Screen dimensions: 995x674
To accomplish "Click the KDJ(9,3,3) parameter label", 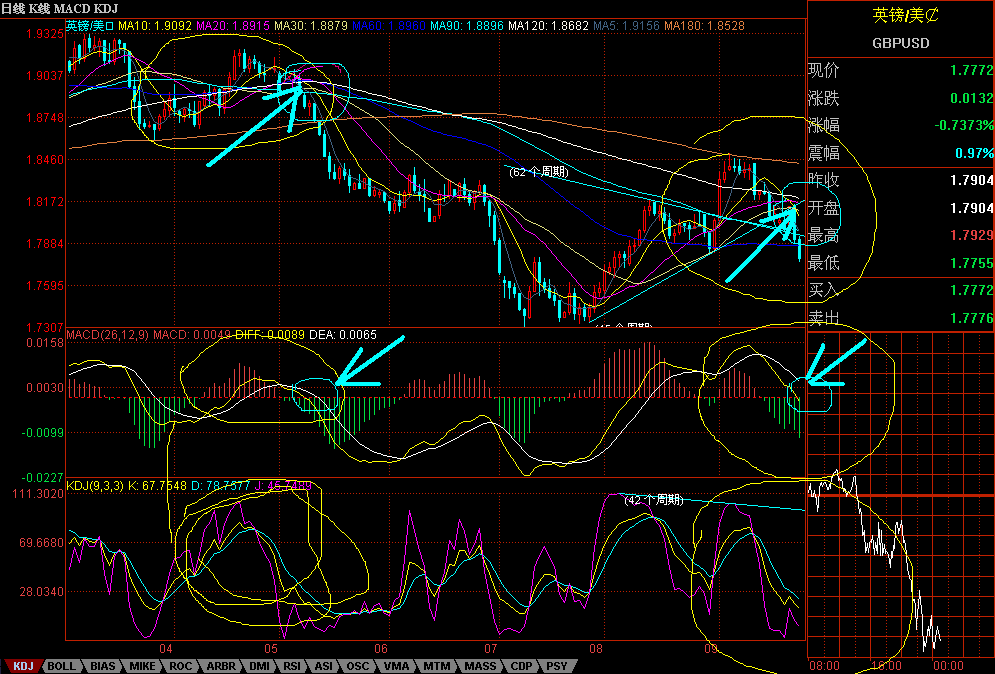I will coord(95,486).
